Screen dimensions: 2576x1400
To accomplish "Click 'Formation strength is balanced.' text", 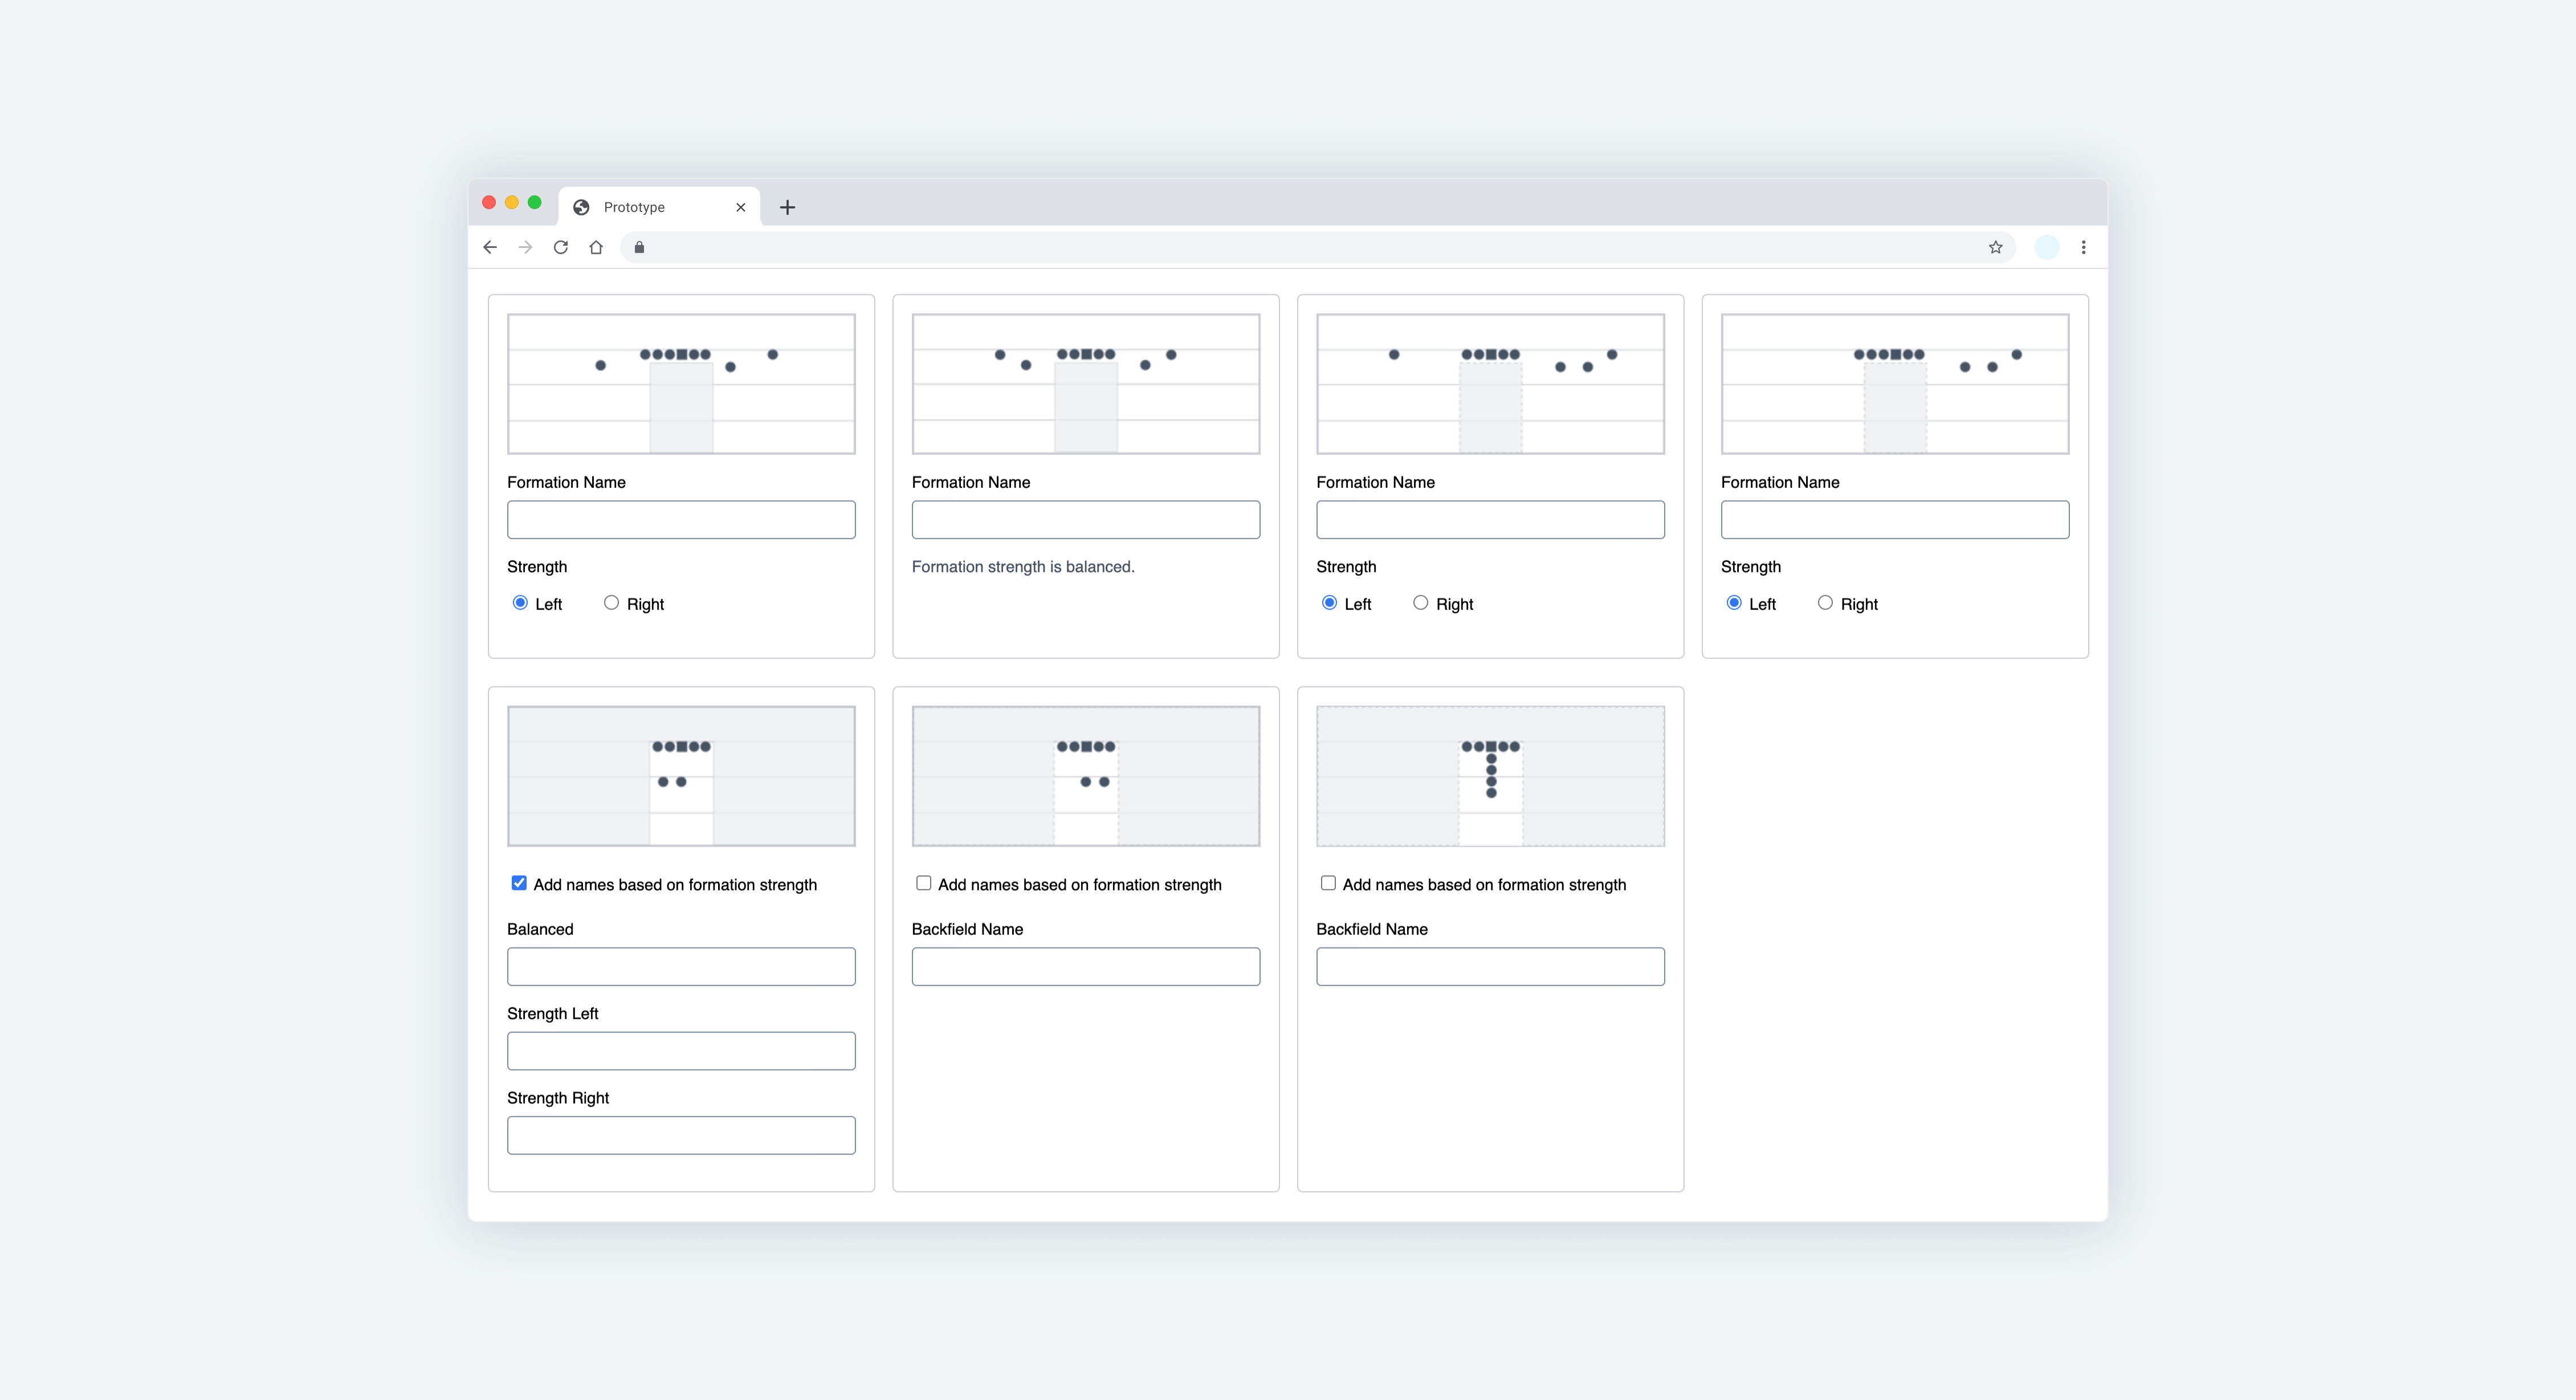I will click(1023, 567).
